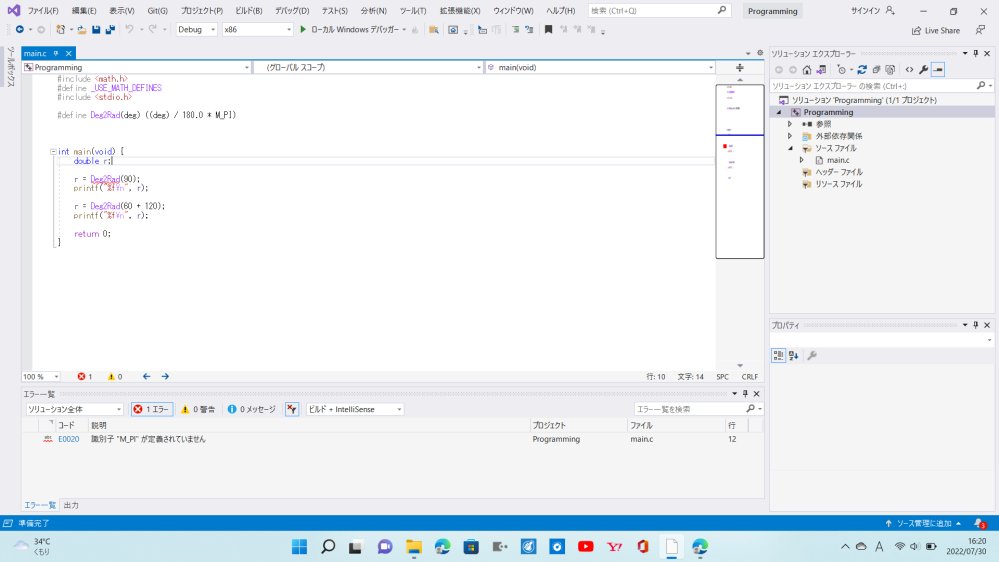Viewport: 999px width, 562px height.
Task: Toggle the Error List clear filter button
Action: (292, 409)
